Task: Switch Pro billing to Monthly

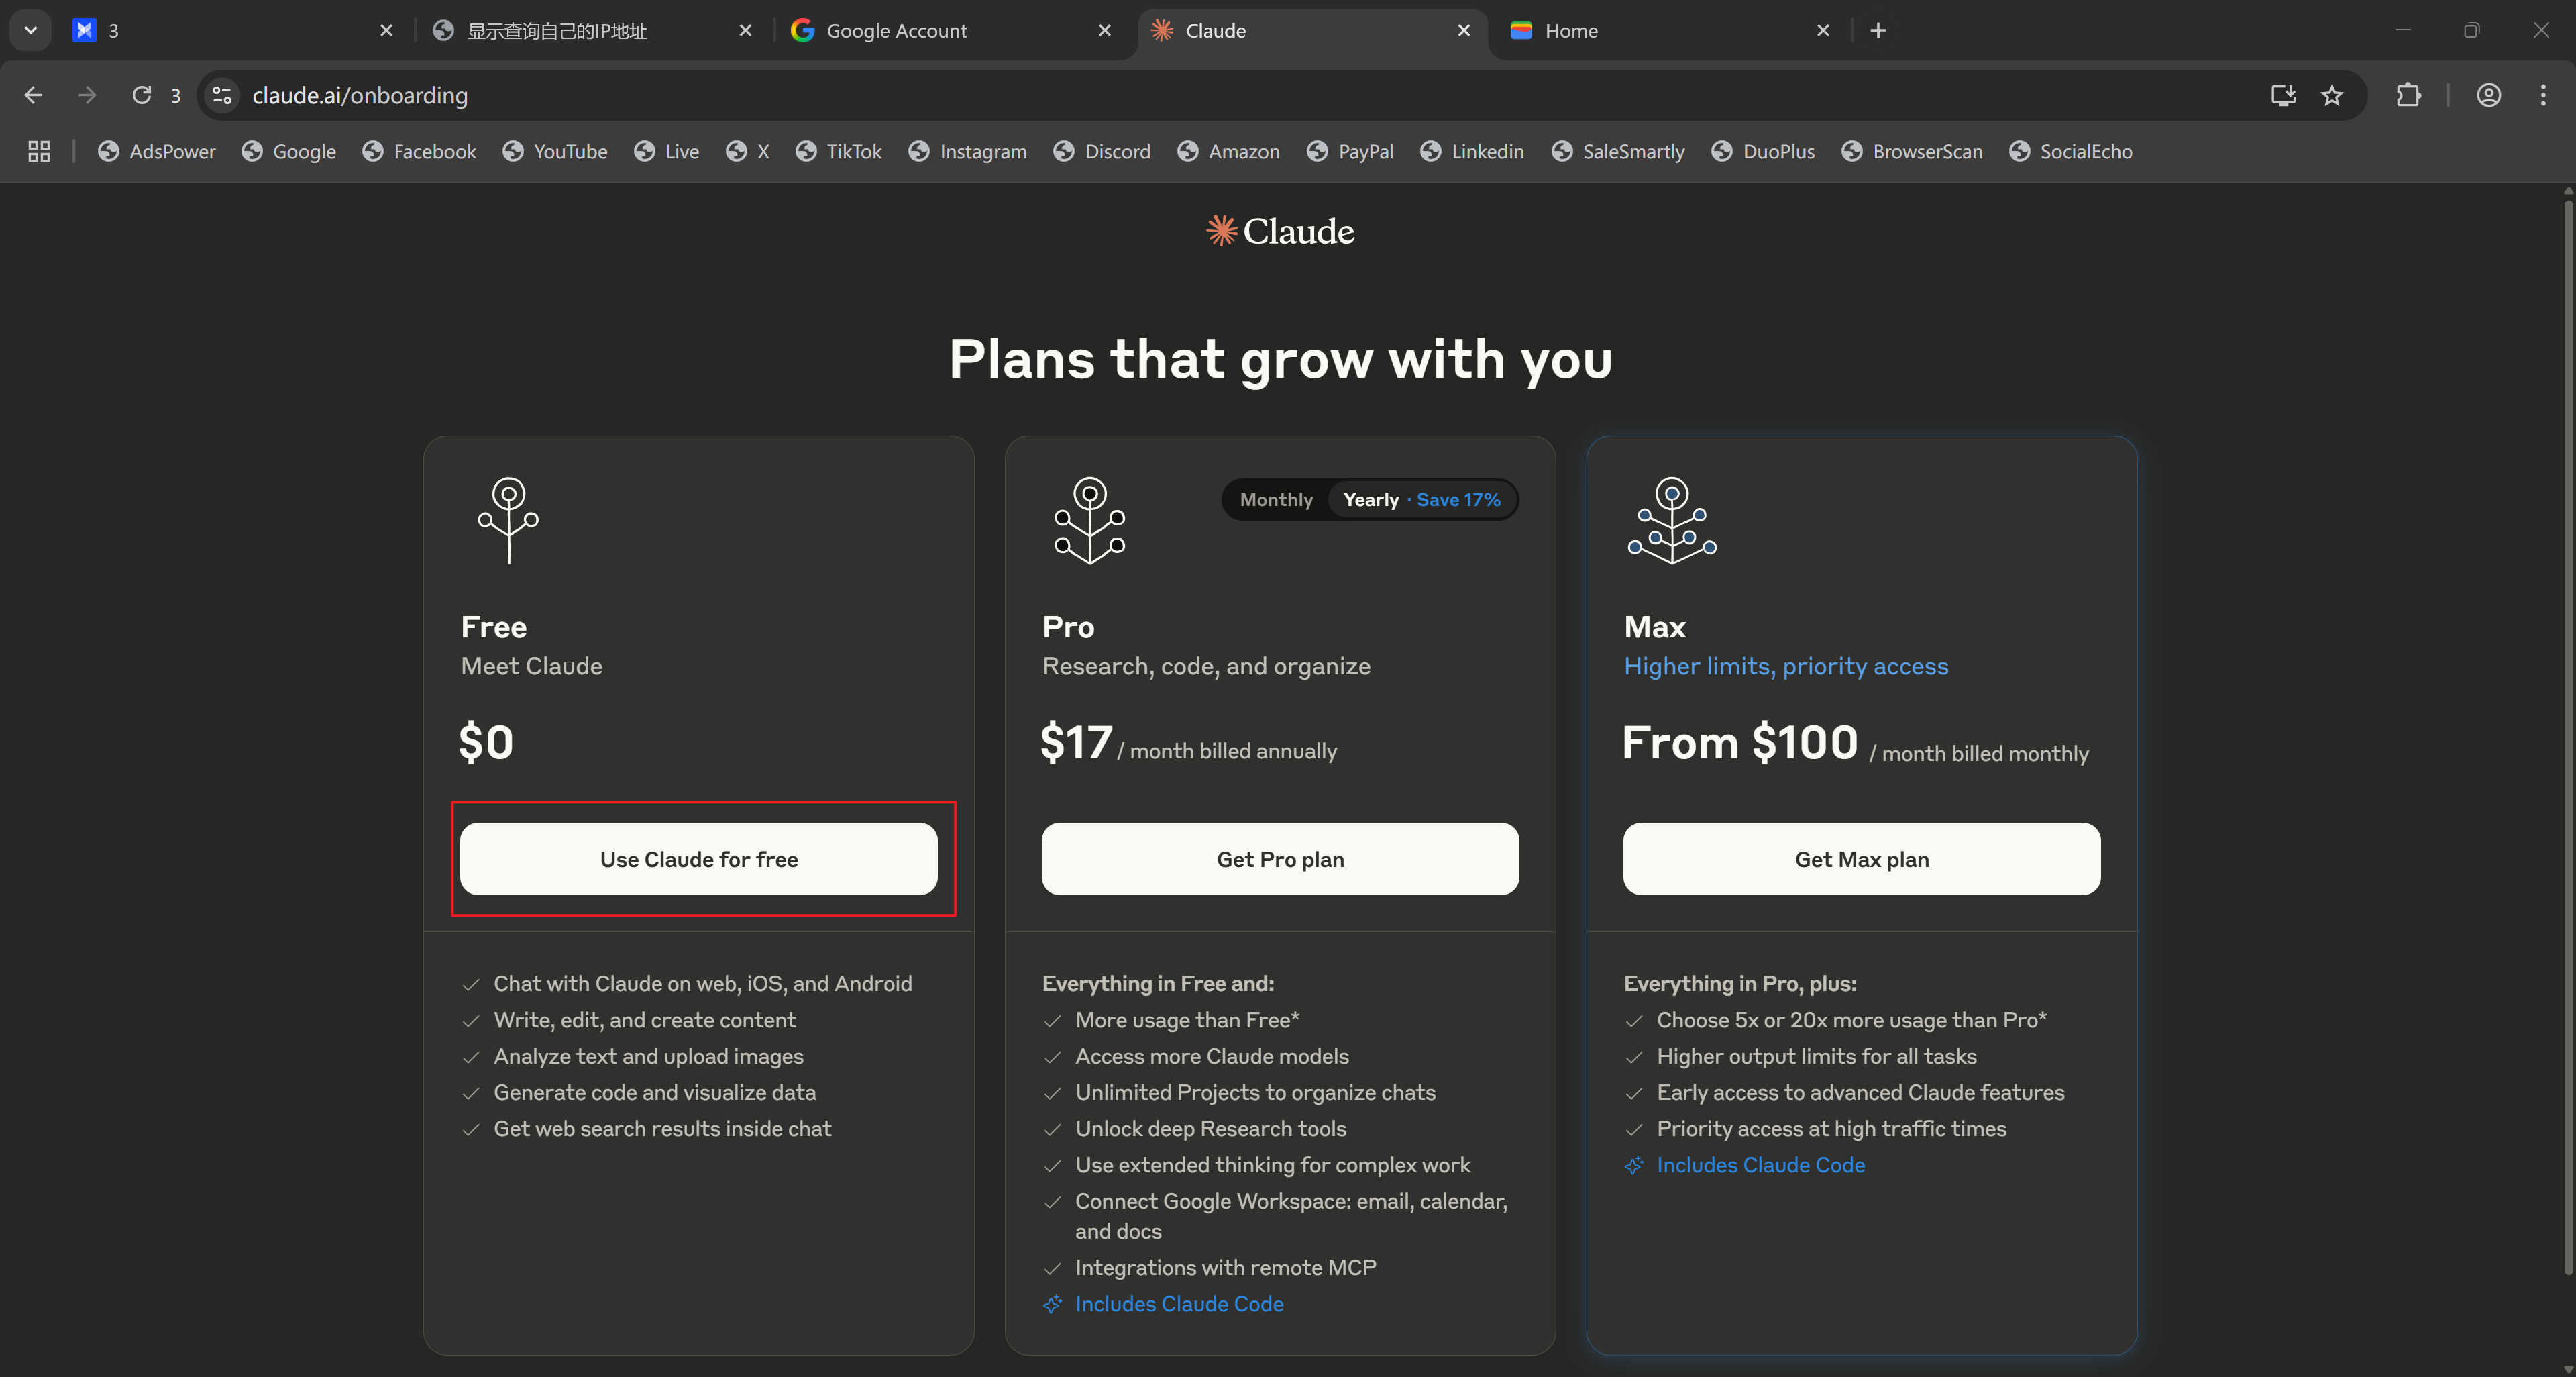Action: point(1276,499)
